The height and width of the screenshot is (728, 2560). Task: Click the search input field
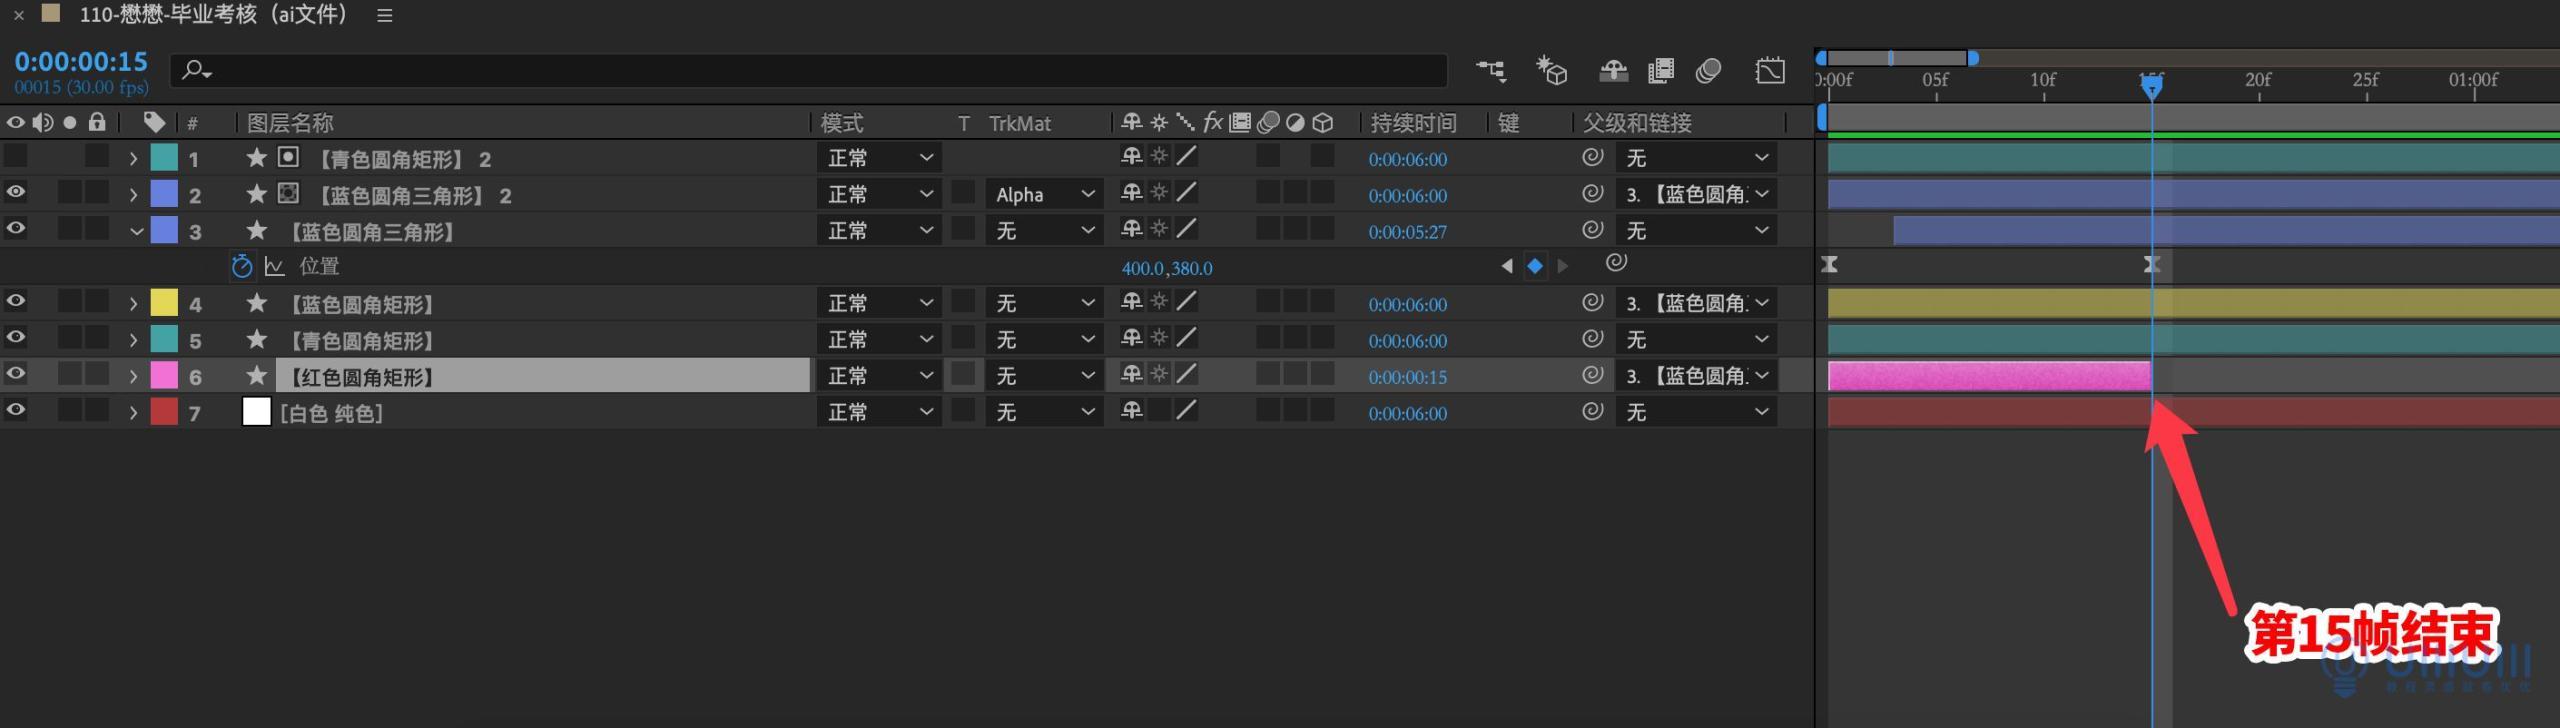click(810, 70)
